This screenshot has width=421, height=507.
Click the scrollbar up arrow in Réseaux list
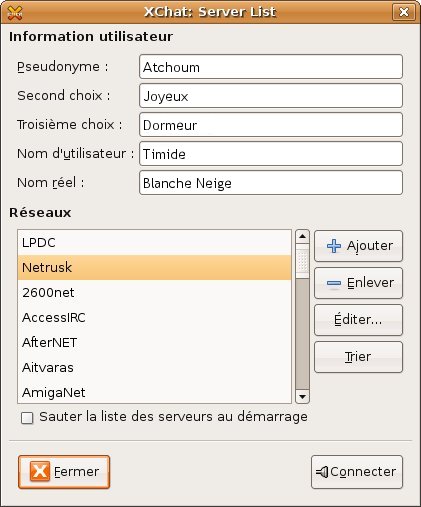pos(302,237)
